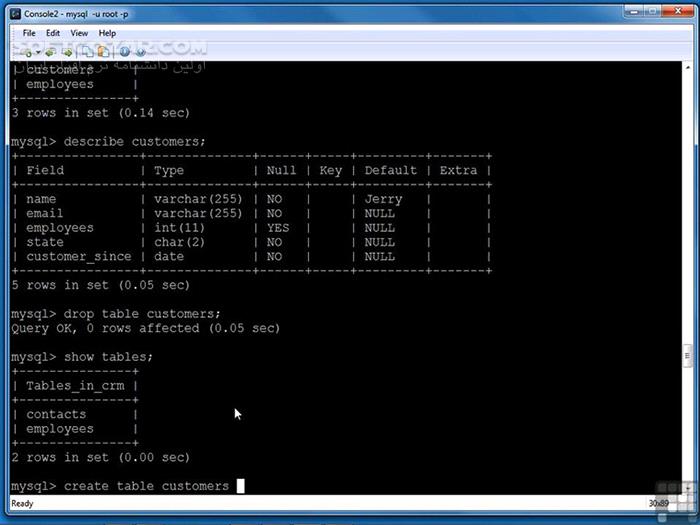Click the 'date' type value
Viewport: 700px width, 525px height.
169,257
